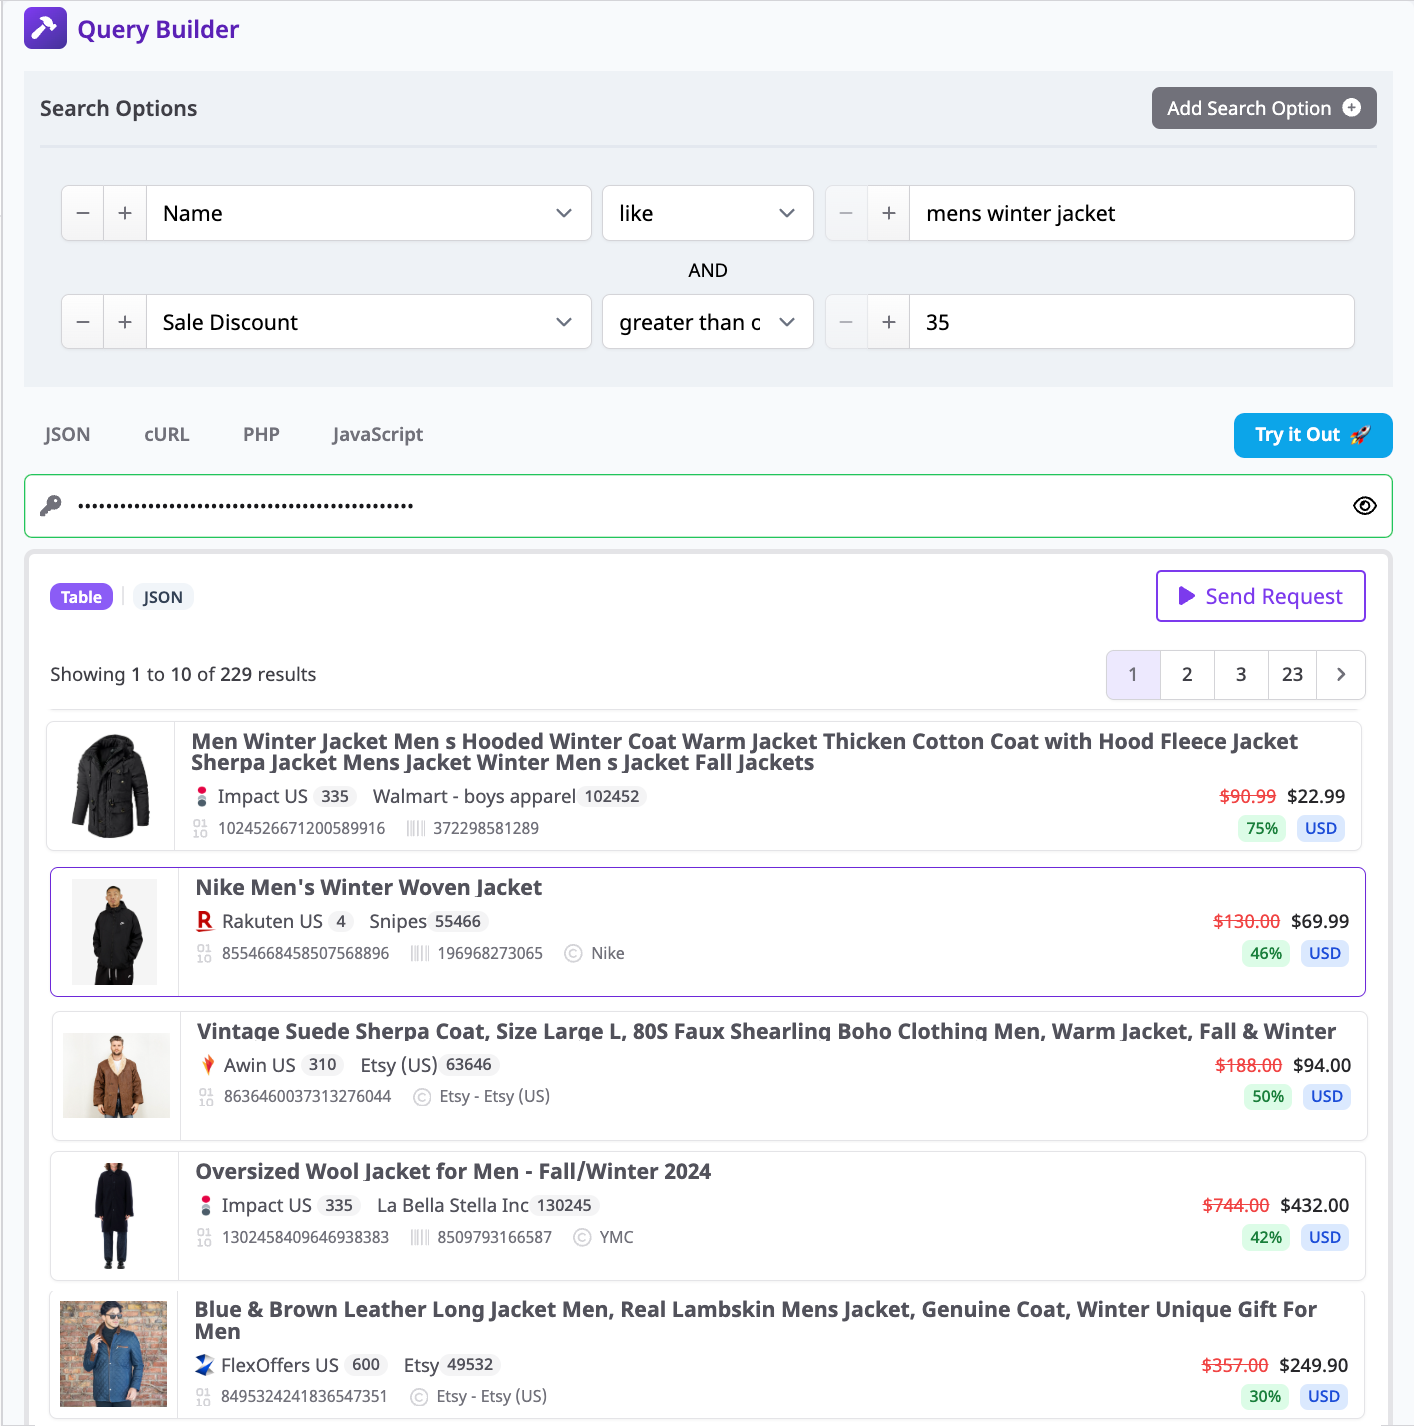Click the Send Request button
The height and width of the screenshot is (1426, 1414).
pos(1261,596)
